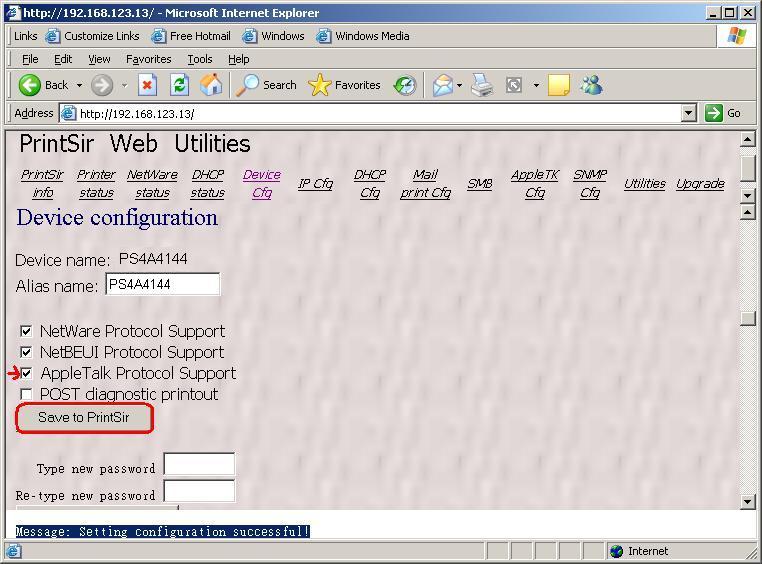
Task: Open NetWare status link
Action: [152, 184]
